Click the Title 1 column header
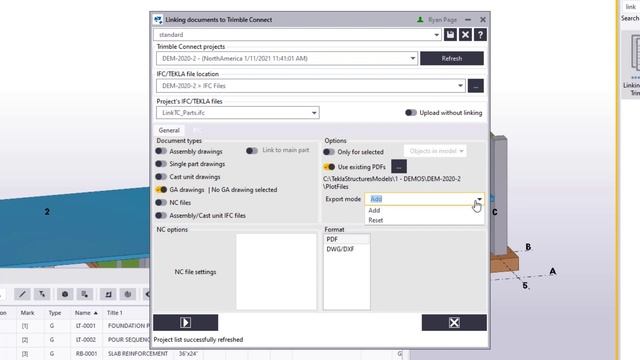This screenshot has width=640, height=360. [x=115, y=313]
